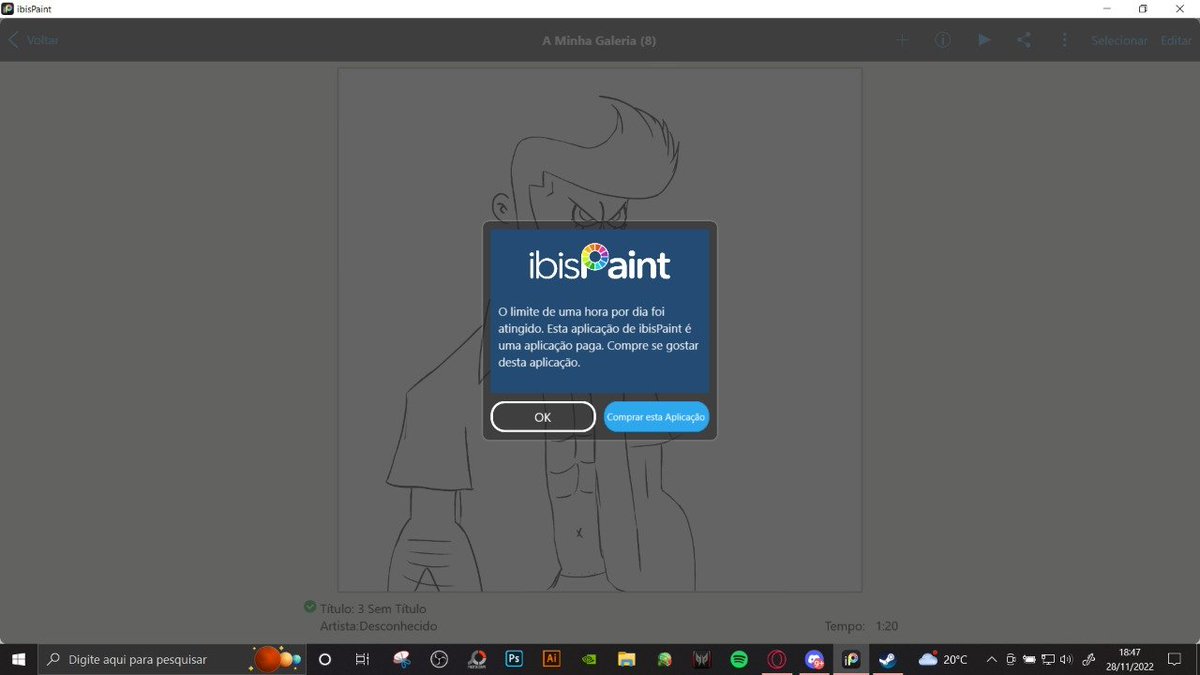
Task: Click the green checkmark beside Título
Action: pyautogui.click(x=310, y=607)
